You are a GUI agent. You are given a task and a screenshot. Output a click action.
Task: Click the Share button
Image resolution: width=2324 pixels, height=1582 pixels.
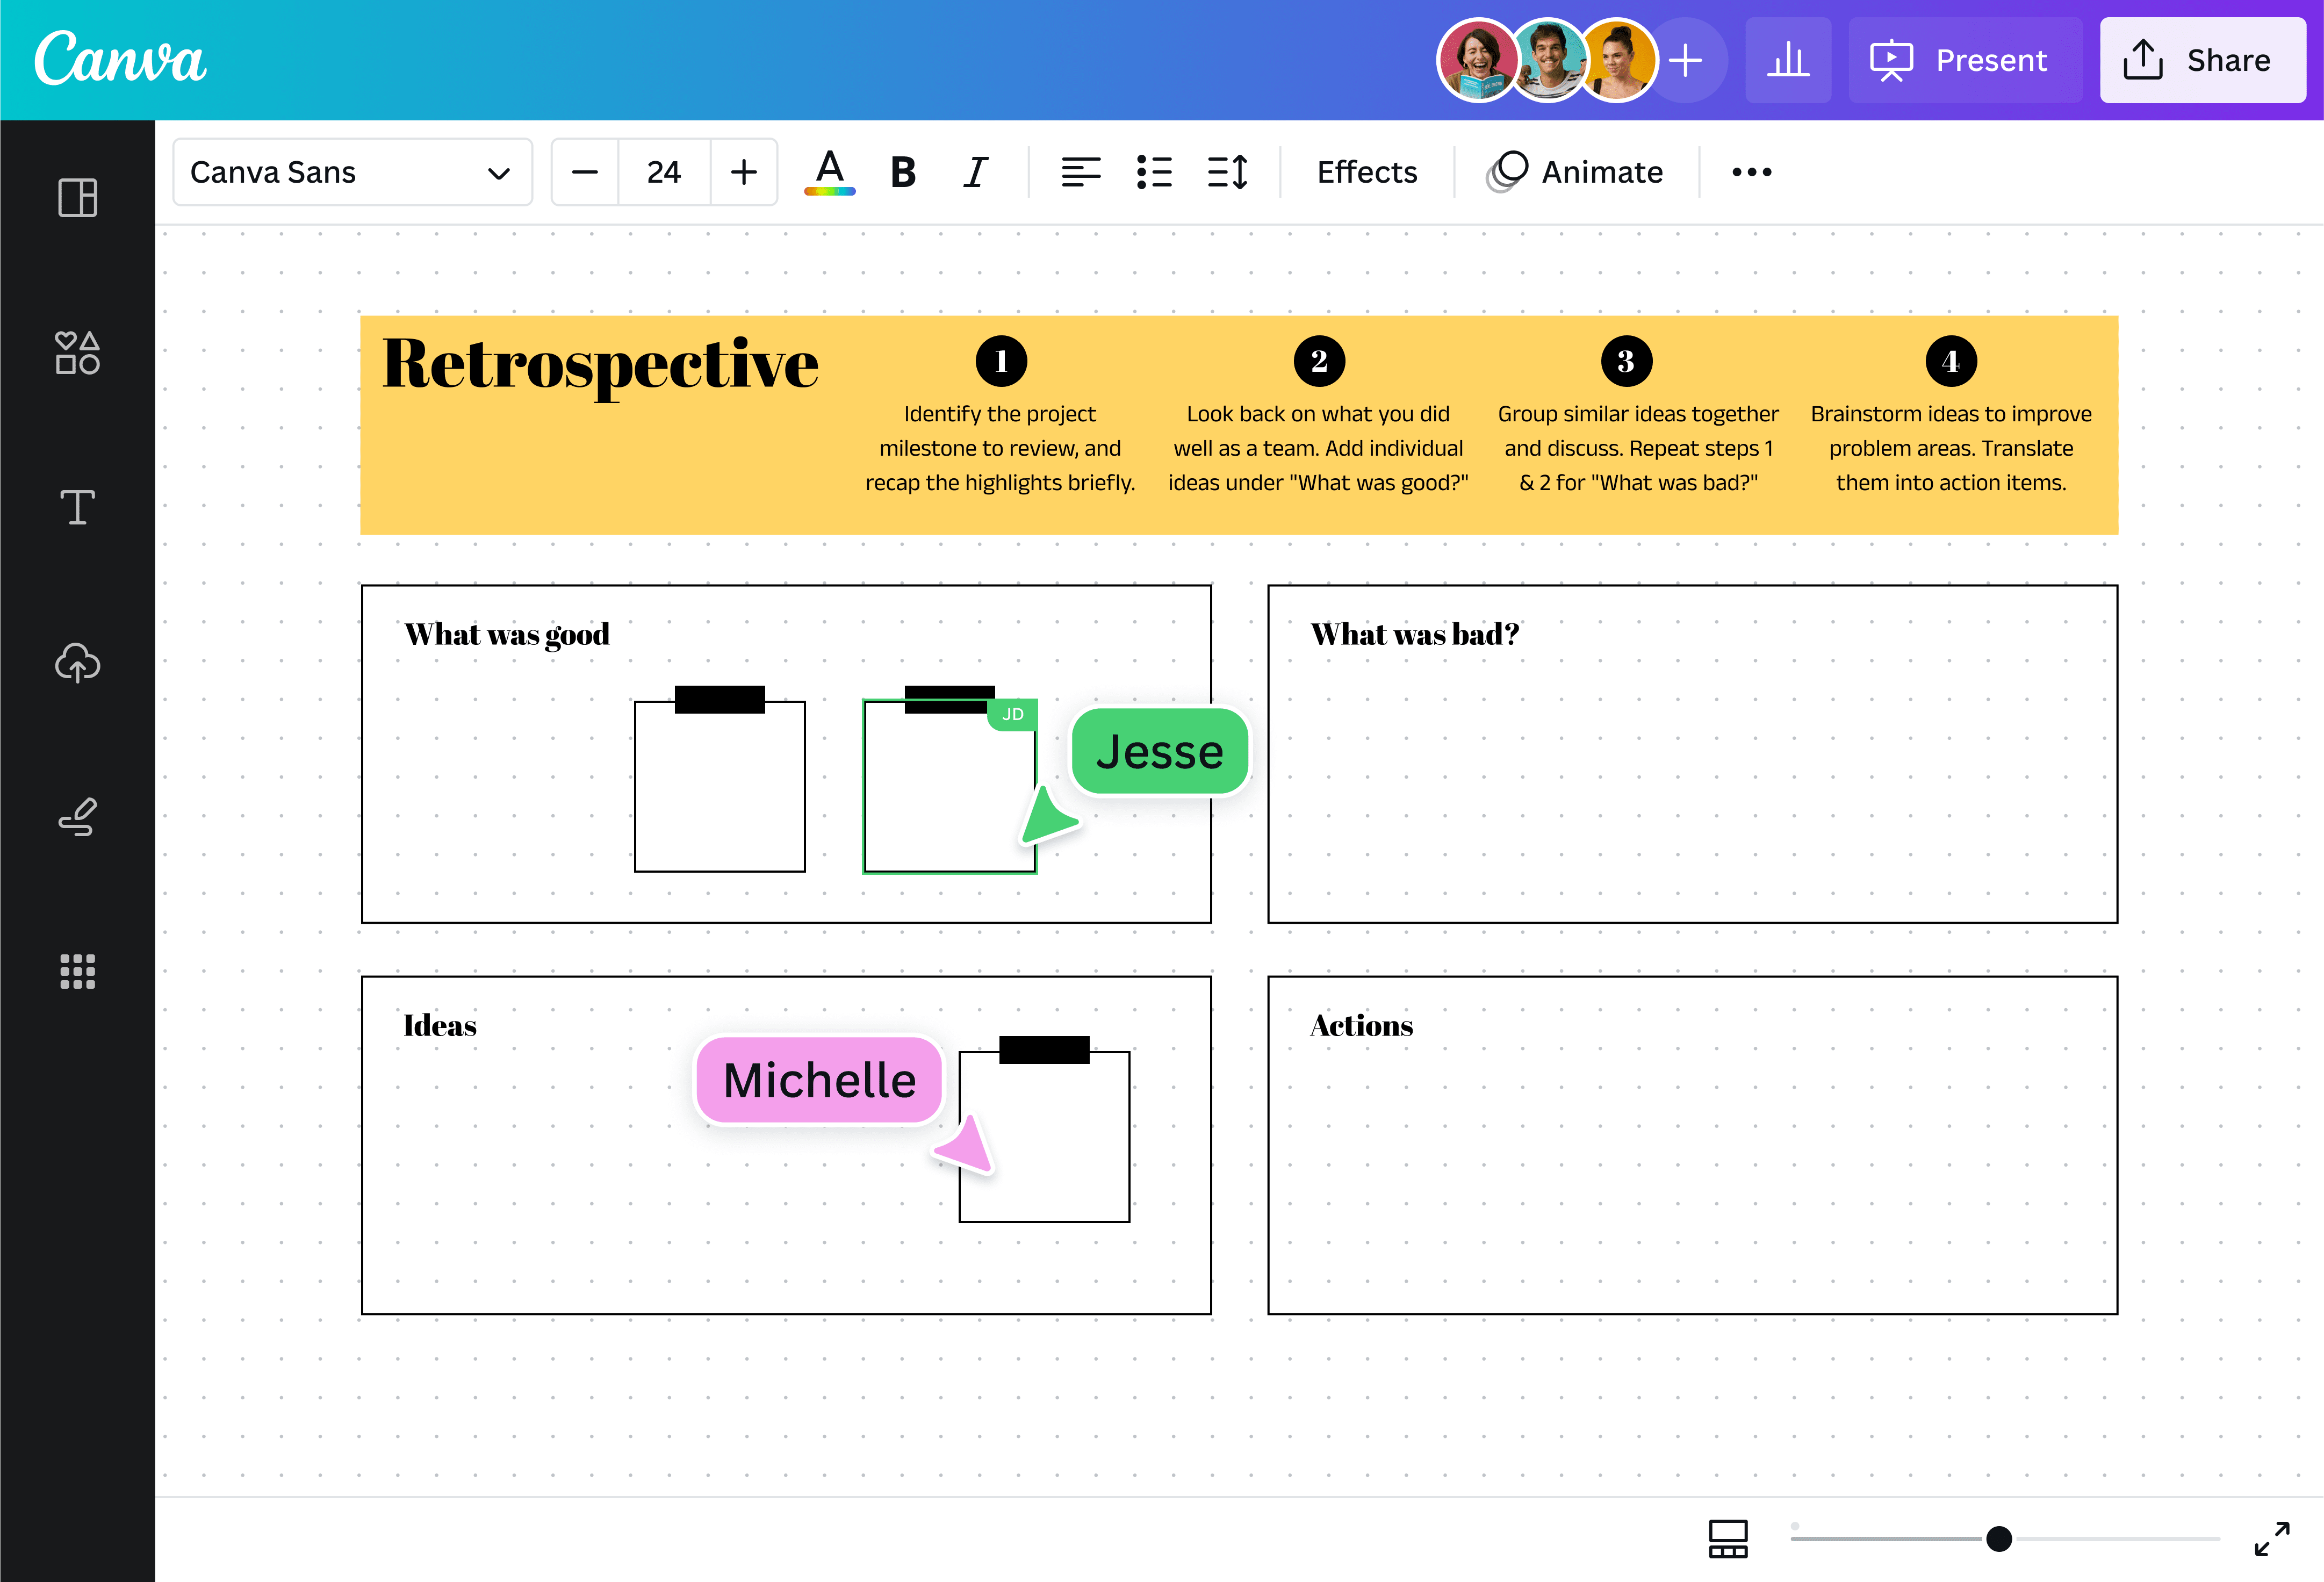pyautogui.click(x=2202, y=60)
